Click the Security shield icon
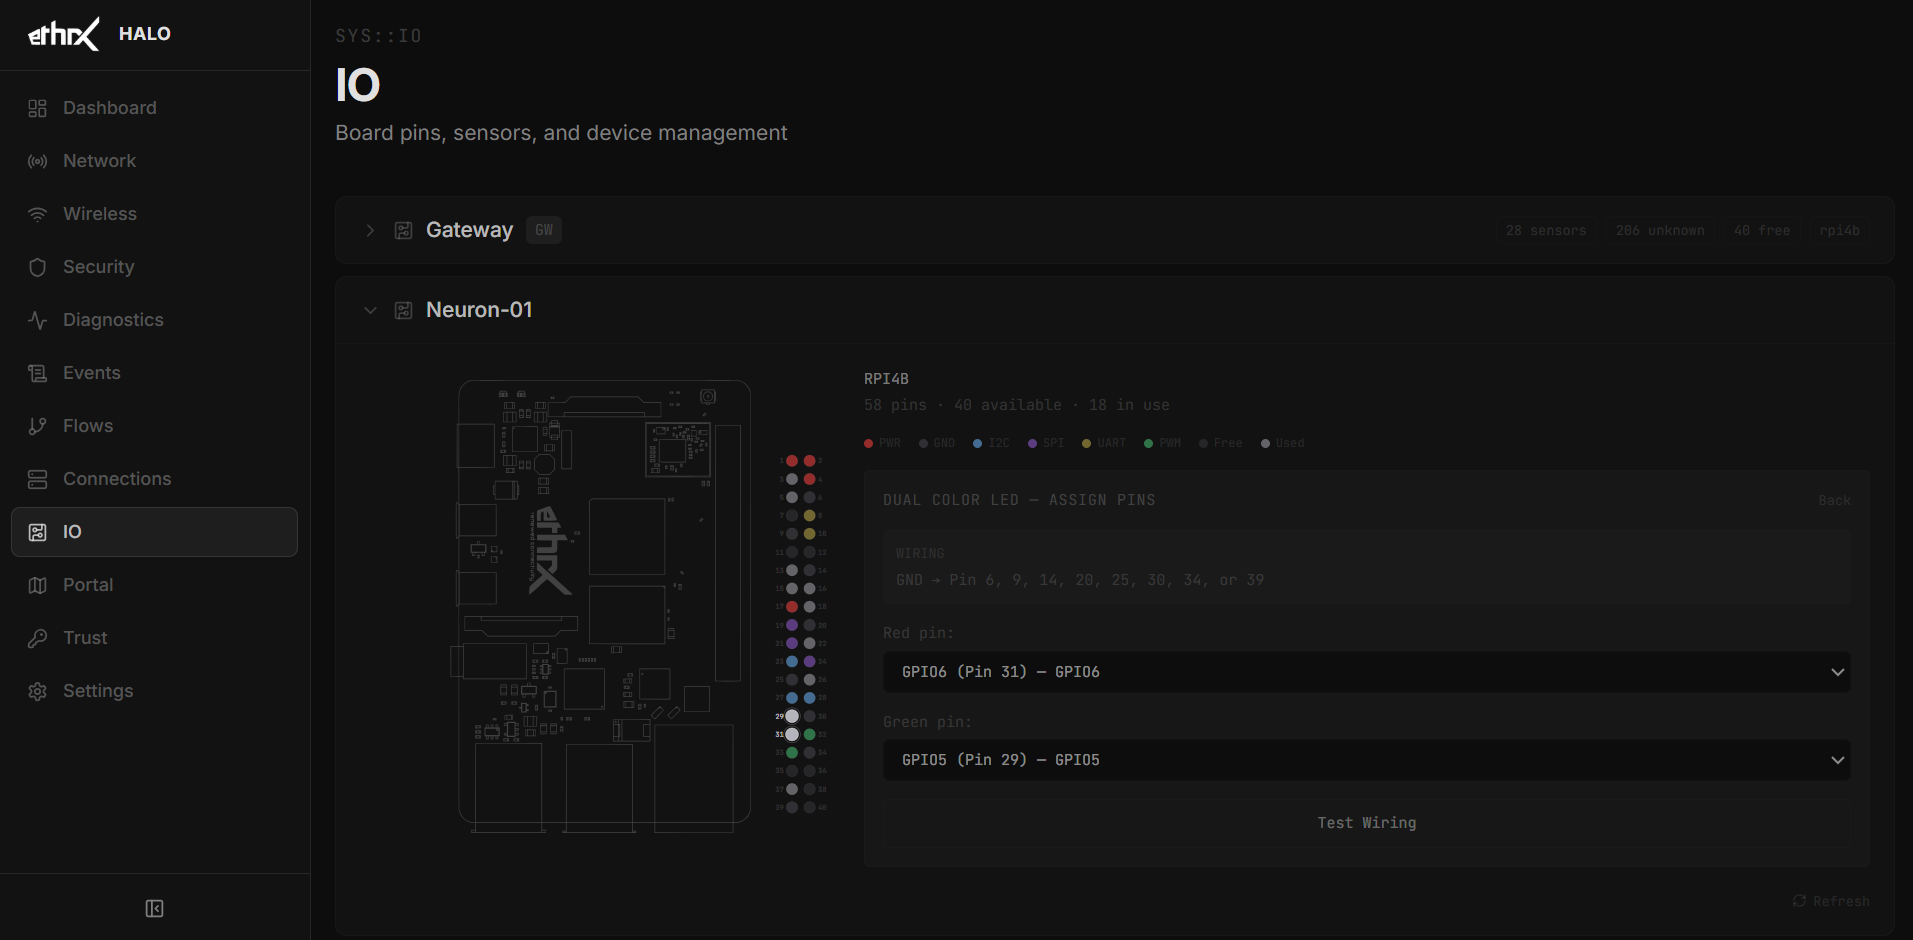The image size is (1913, 940). (37, 267)
